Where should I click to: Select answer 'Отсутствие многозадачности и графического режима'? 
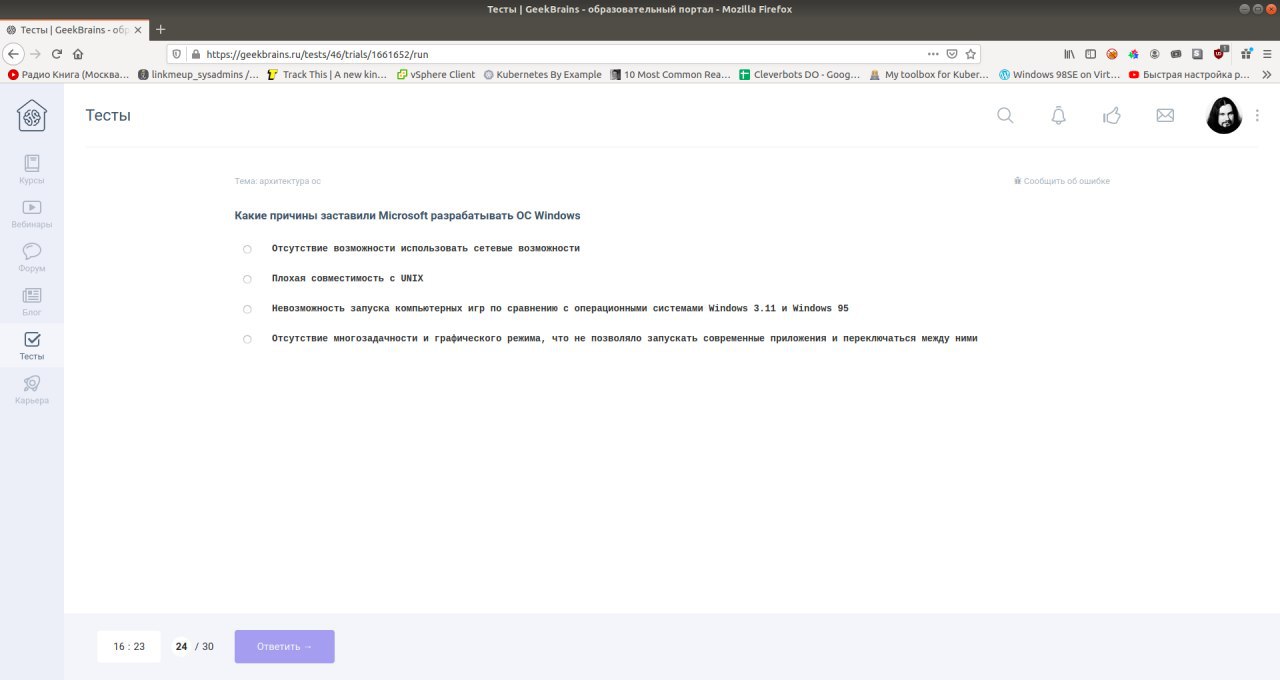pyautogui.click(x=247, y=339)
